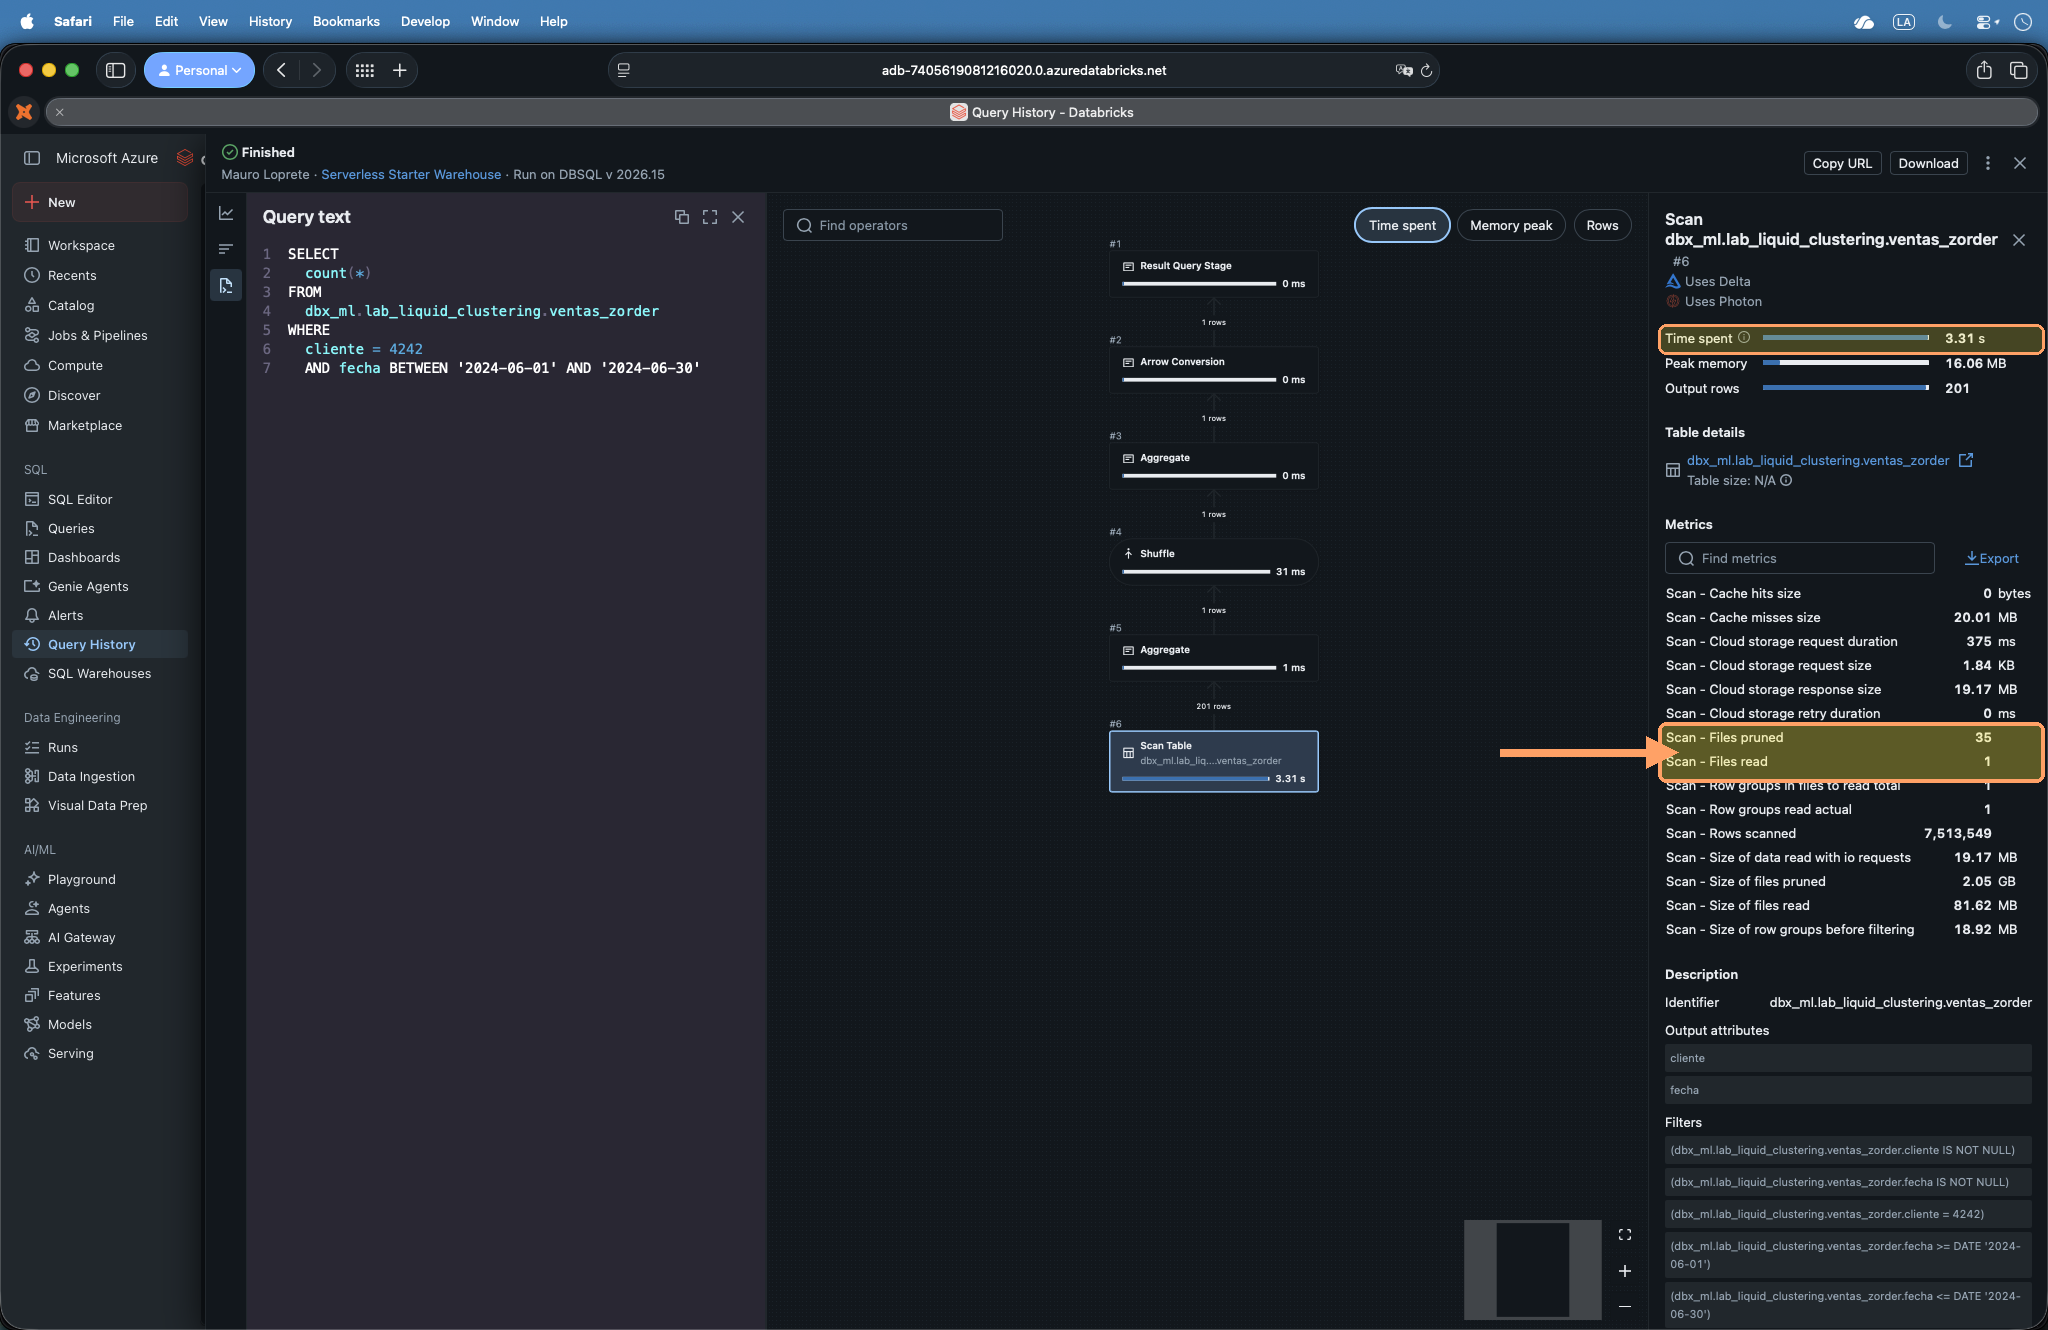
Task: Click the Download button
Action: point(1928,163)
